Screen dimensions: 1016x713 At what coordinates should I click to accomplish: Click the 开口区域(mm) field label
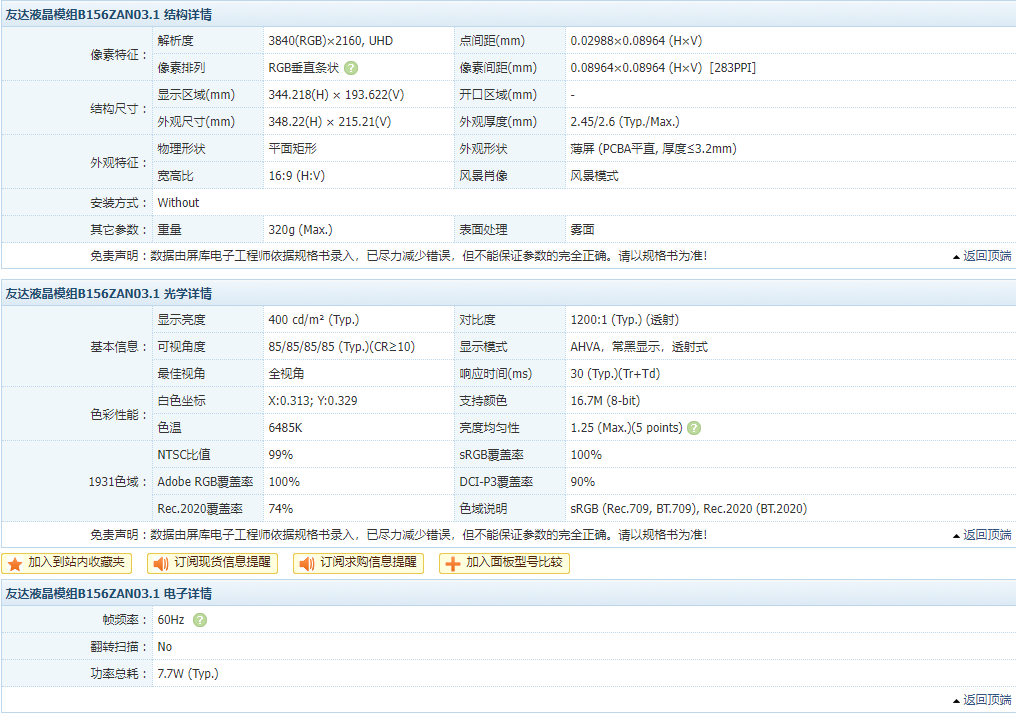498,95
